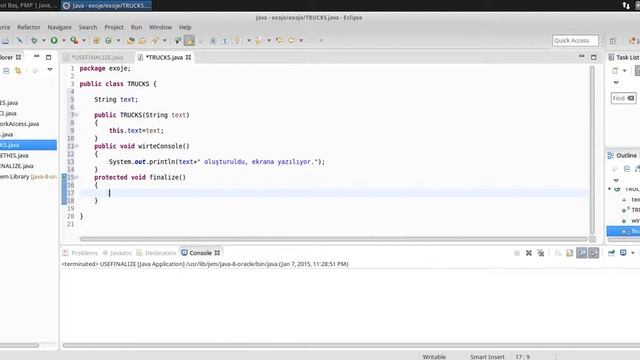This screenshot has width=640, height=360.
Task: Click the Find field in Task List
Action: (x=623, y=98)
